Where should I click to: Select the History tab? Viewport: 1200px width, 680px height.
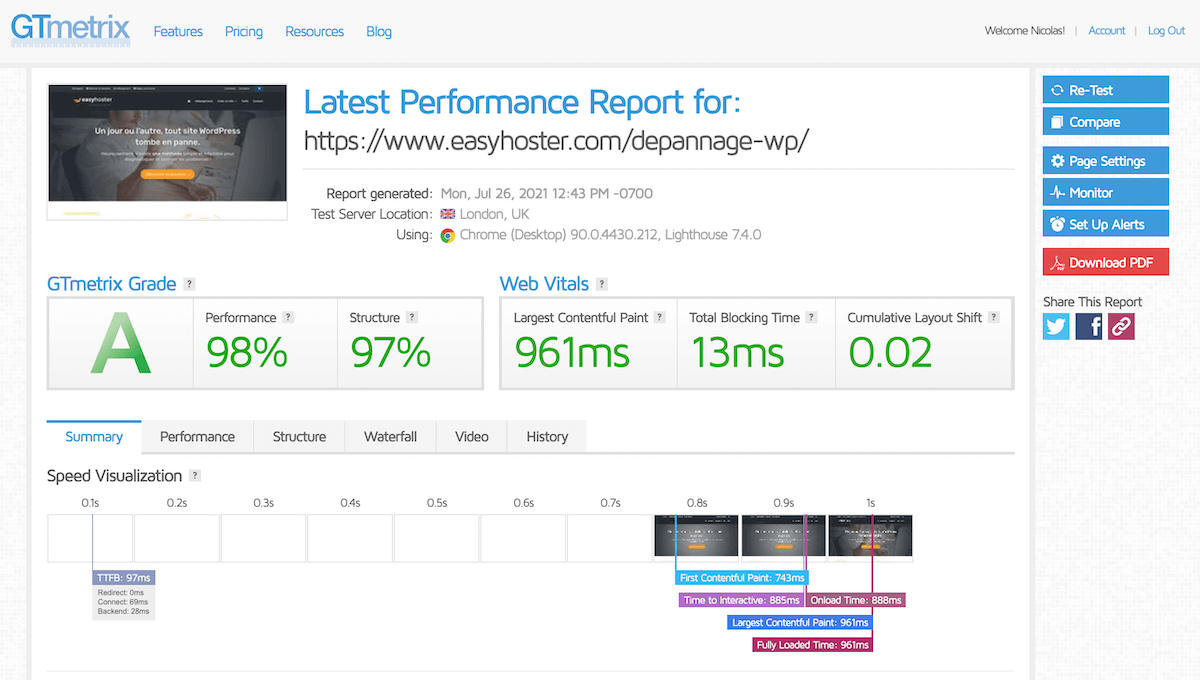pyautogui.click(x=547, y=437)
